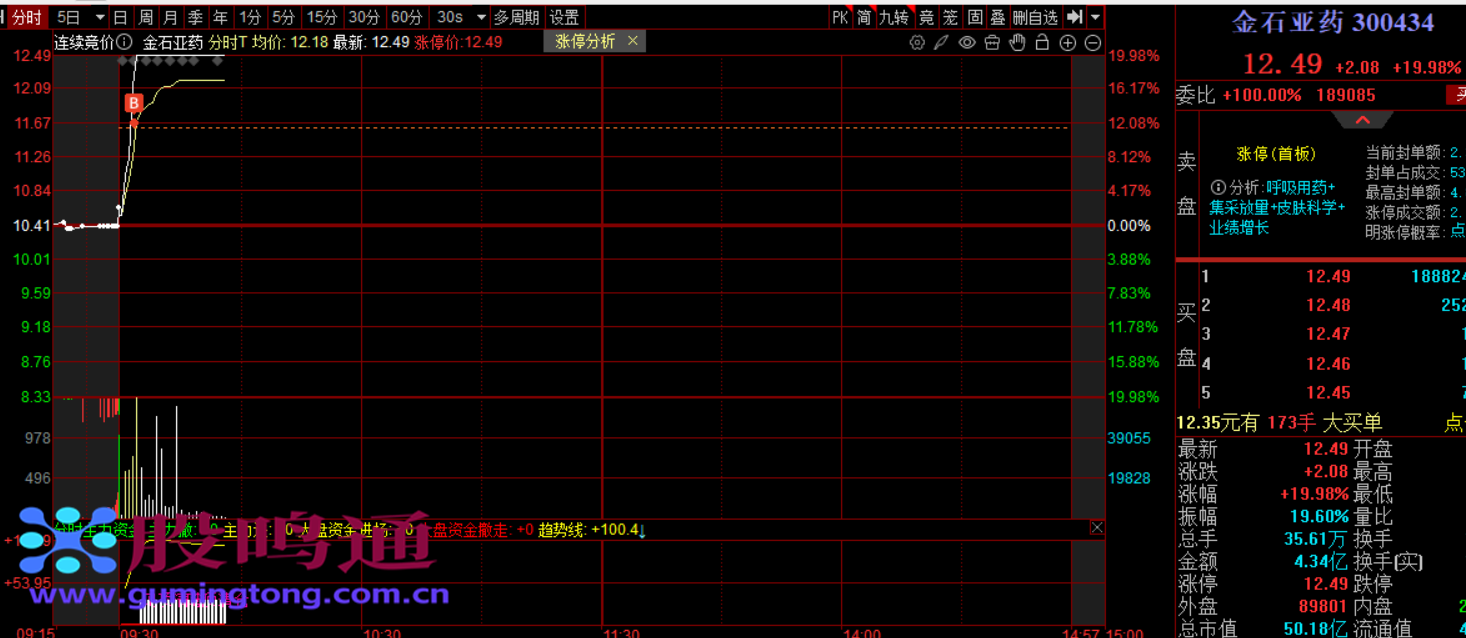Open the 年 yearly chart tab
The image size is (1466, 638).
(x=220, y=17)
